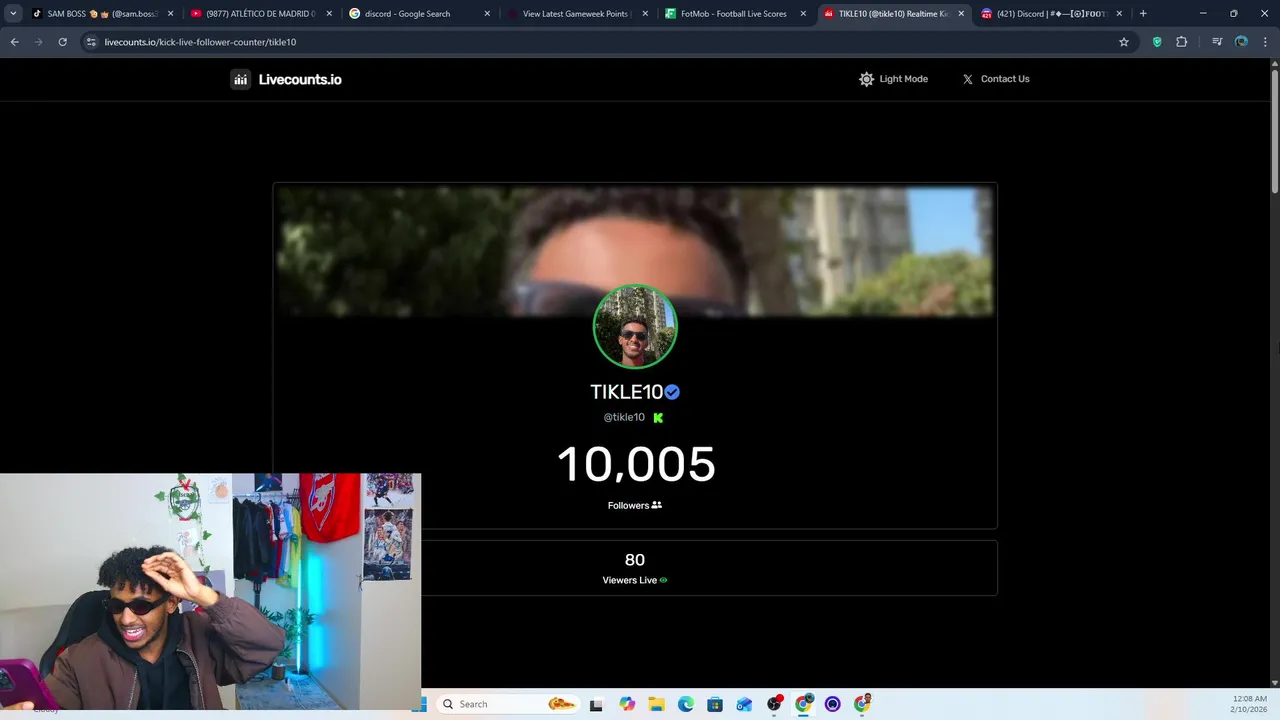
Task: Open the Extensions puzzle icon
Action: [1182, 42]
